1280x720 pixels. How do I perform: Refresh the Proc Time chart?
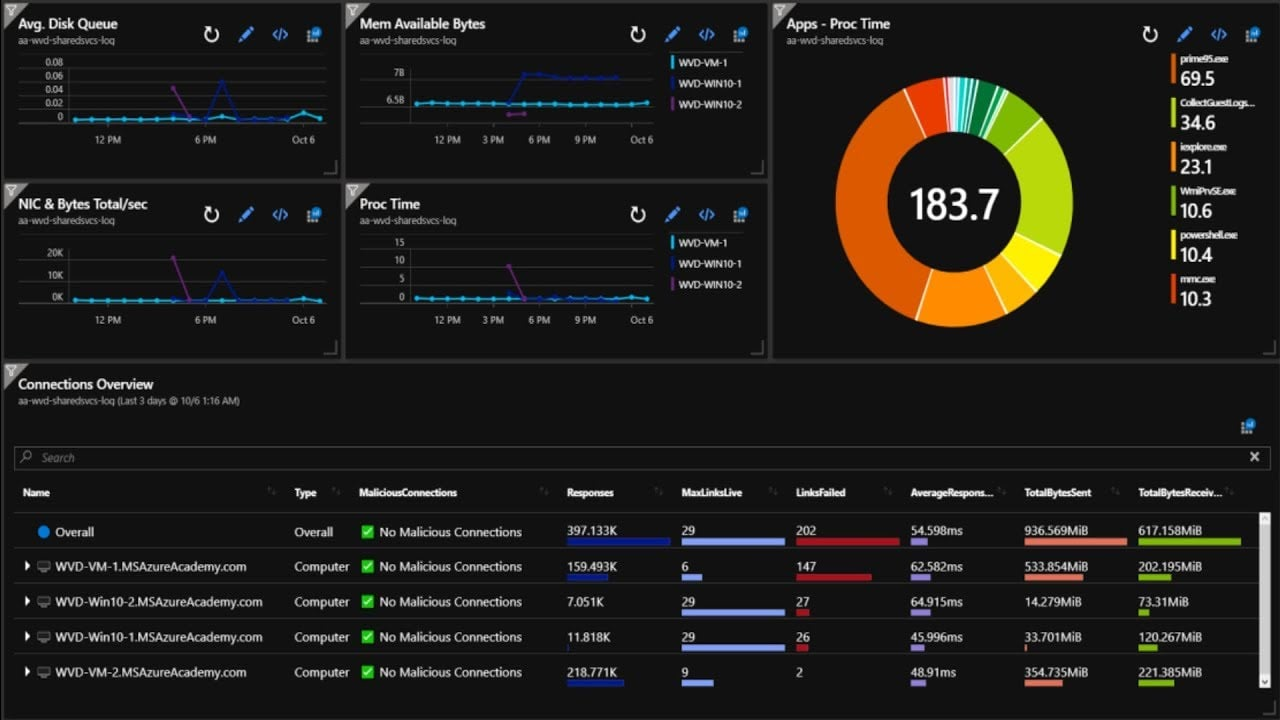click(639, 214)
